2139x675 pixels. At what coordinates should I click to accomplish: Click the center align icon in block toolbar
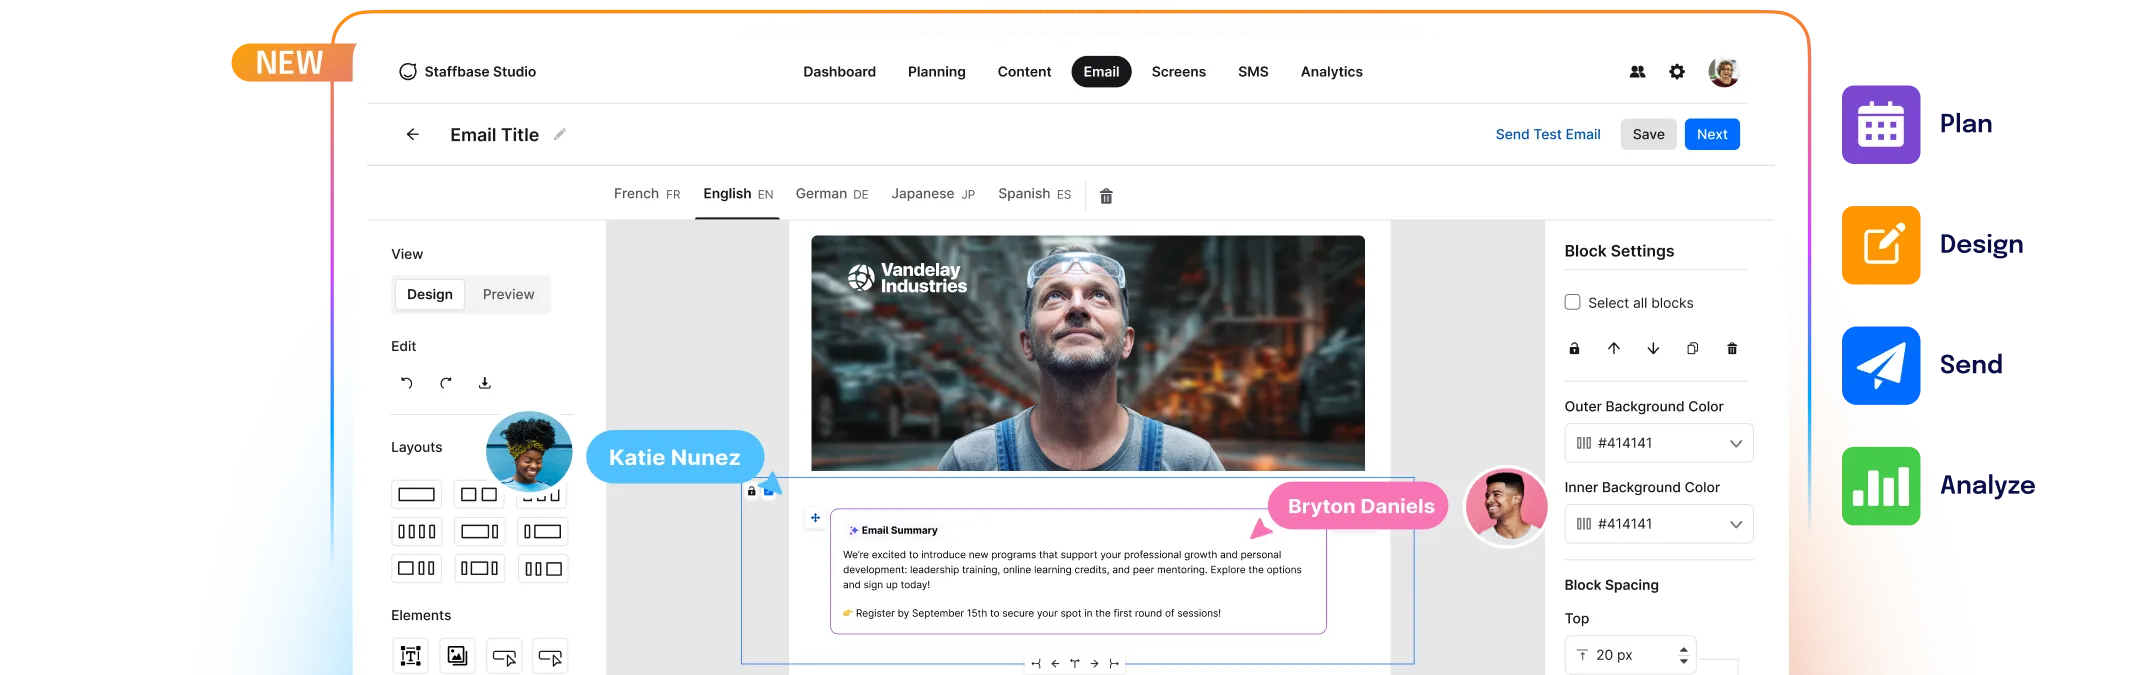click(1075, 663)
